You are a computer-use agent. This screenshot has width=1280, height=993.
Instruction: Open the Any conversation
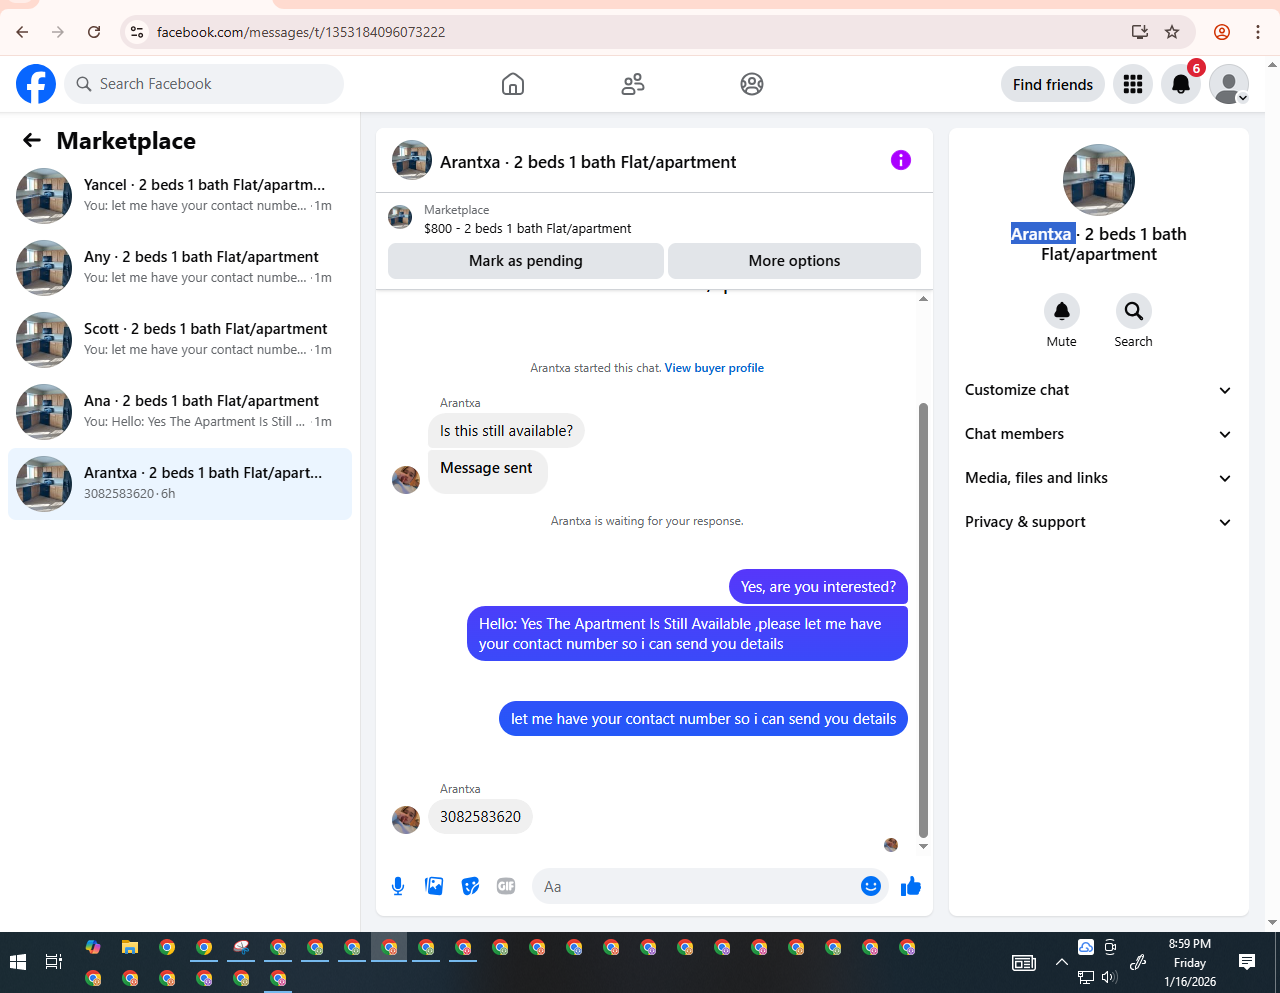pos(180,268)
